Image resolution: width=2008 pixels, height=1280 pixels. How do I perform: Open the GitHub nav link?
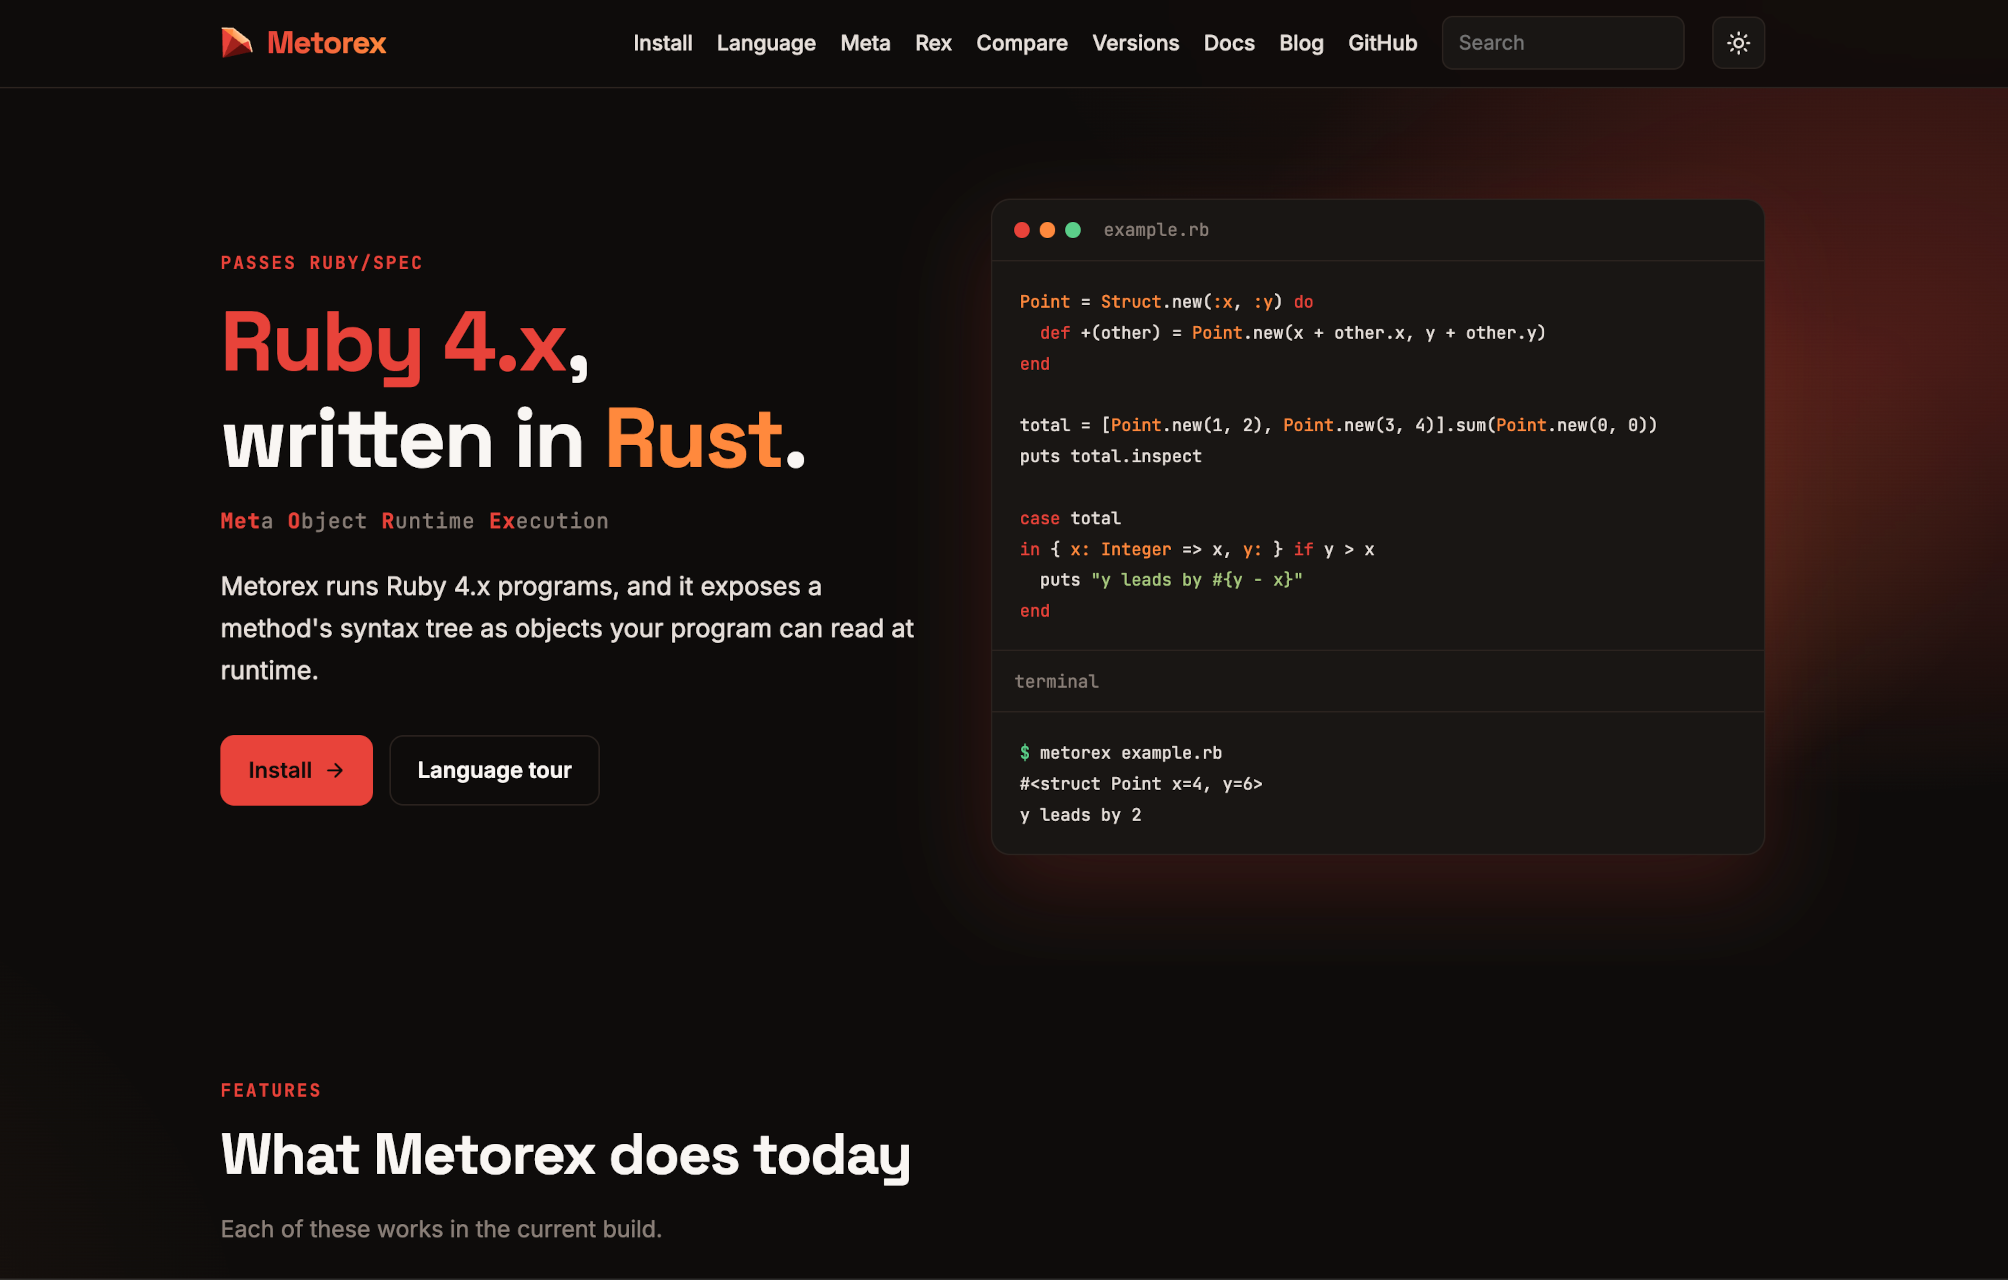pos(1383,43)
